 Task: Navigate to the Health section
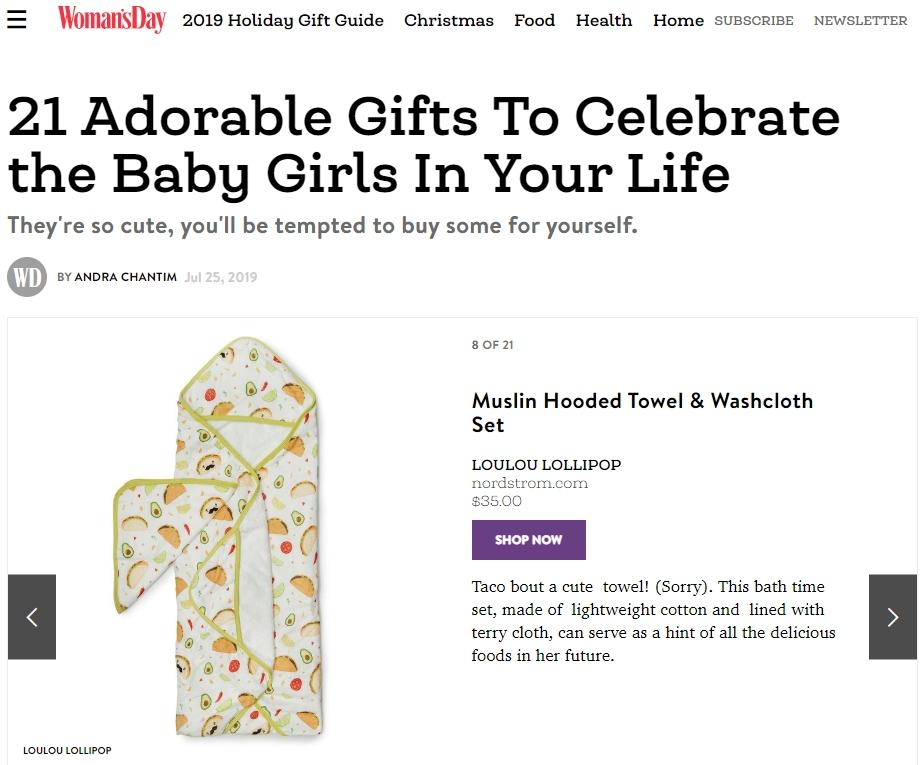[604, 20]
